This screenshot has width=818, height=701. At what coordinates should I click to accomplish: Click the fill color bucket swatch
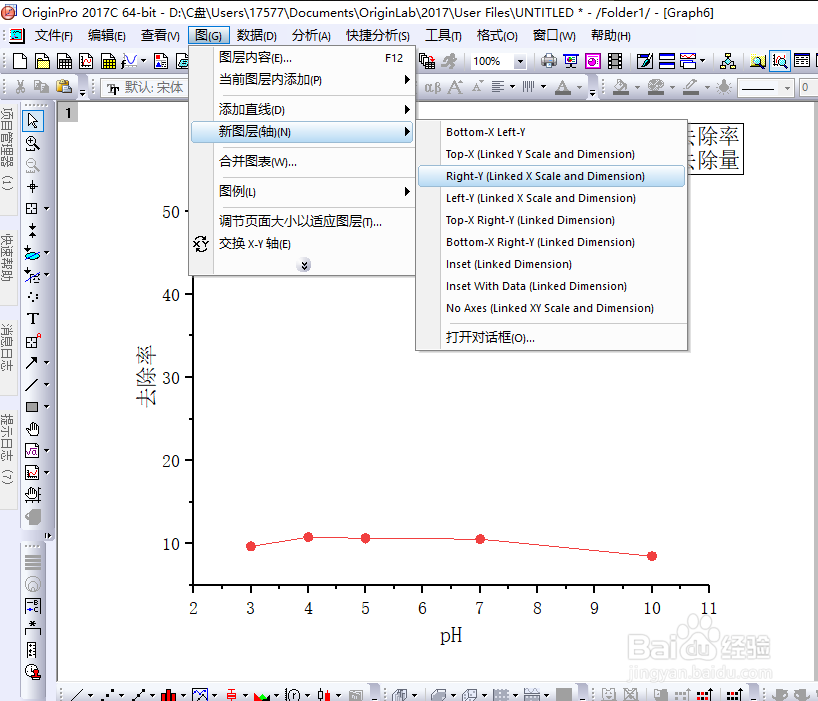(620, 87)
